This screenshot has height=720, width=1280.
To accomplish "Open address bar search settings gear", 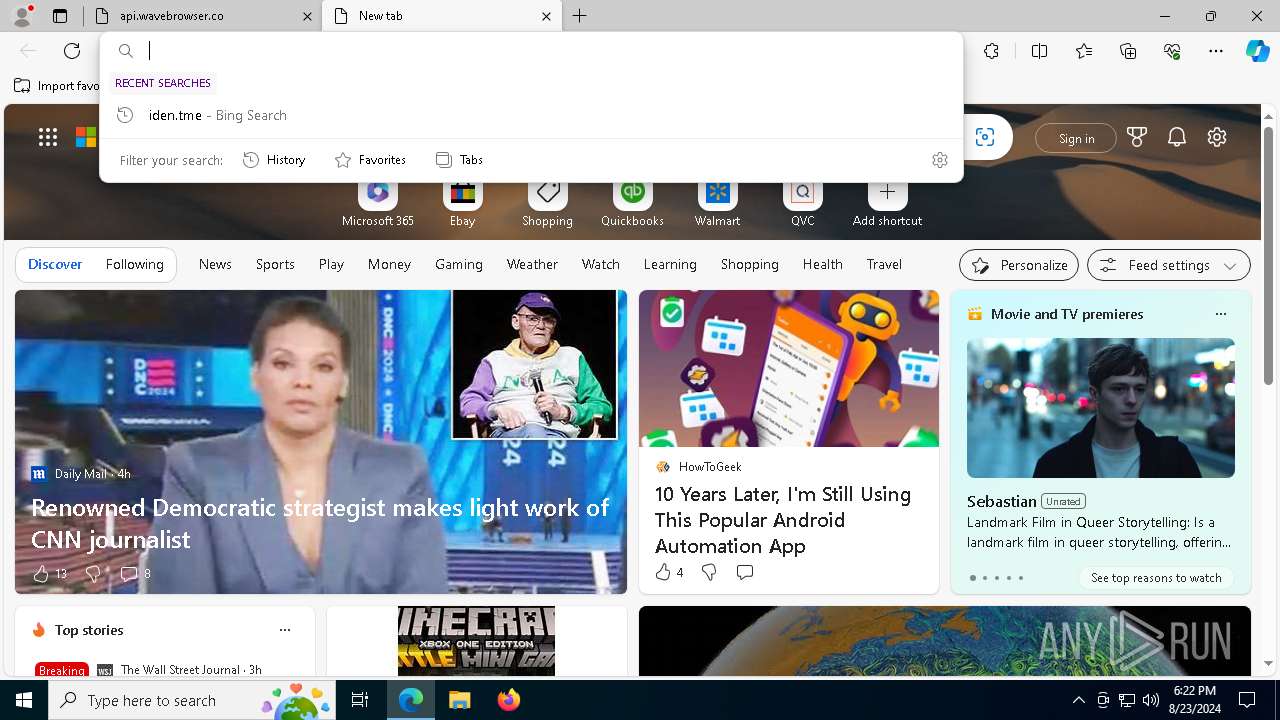I will [x=939, y=160].
